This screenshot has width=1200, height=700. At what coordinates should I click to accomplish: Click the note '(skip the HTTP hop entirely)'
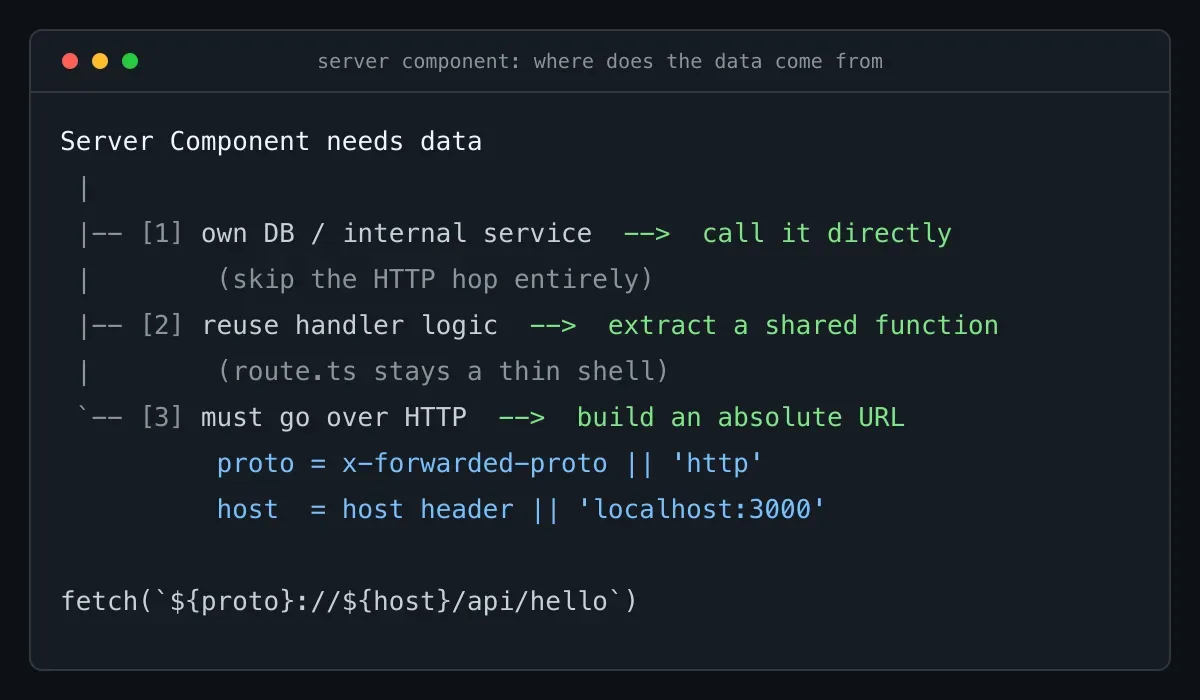[x=435, y=279]
